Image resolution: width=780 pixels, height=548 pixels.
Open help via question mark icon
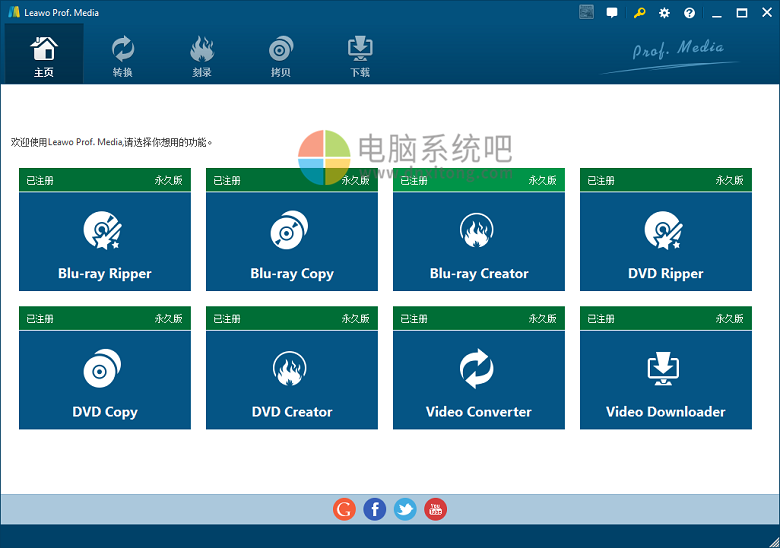[x=690, y=13]
